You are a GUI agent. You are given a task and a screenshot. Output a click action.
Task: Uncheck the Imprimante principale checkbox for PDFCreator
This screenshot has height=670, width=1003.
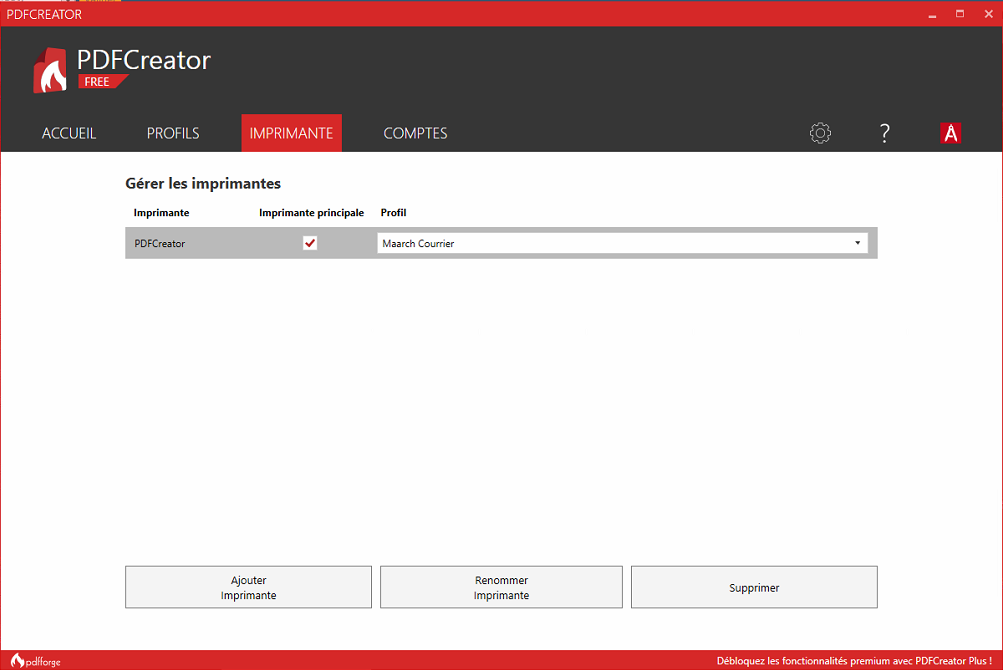[x=310, y=243]
